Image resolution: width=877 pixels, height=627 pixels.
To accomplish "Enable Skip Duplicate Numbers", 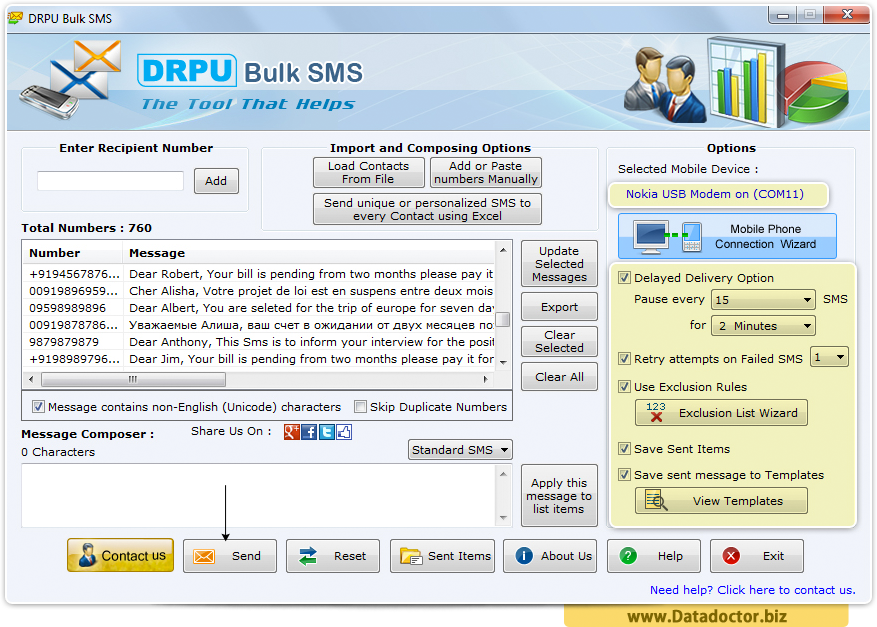I will [x=361, y=407].
